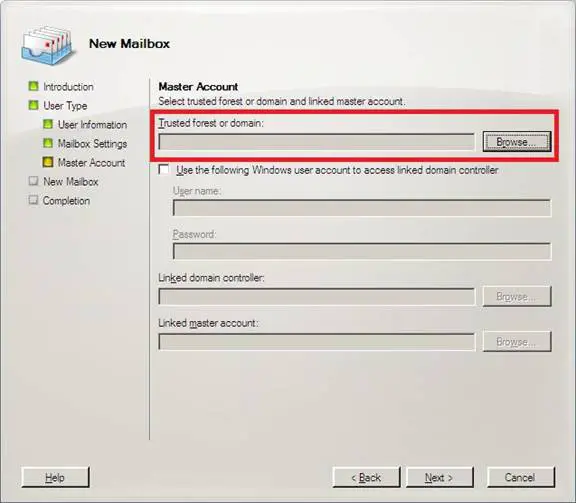Screen dimensions: 576x503
Task: Click the New Mailbox wizard mailbox icon
Action: [47, 46]
